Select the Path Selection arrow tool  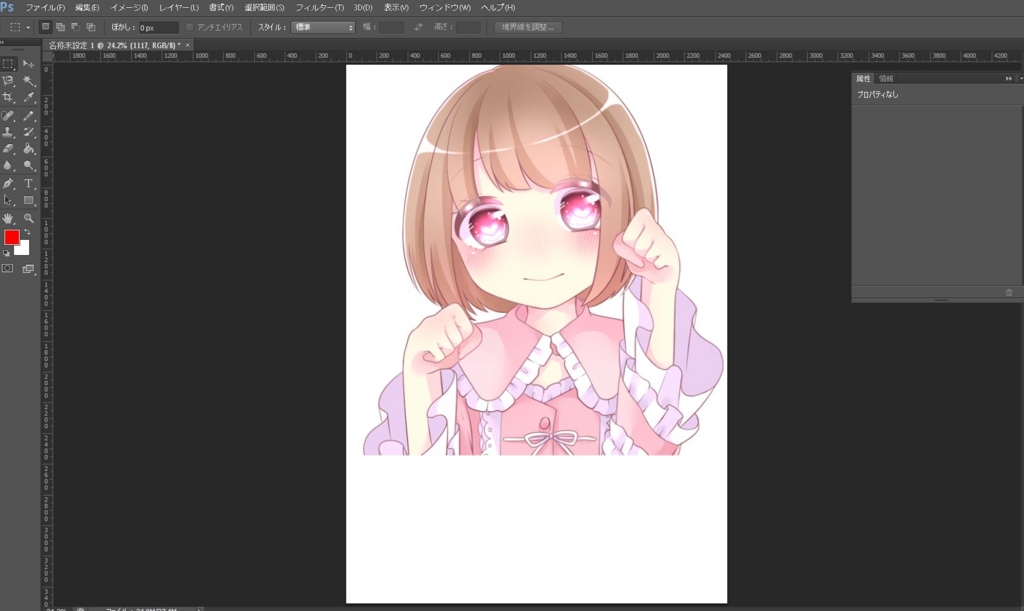point(8,200)
